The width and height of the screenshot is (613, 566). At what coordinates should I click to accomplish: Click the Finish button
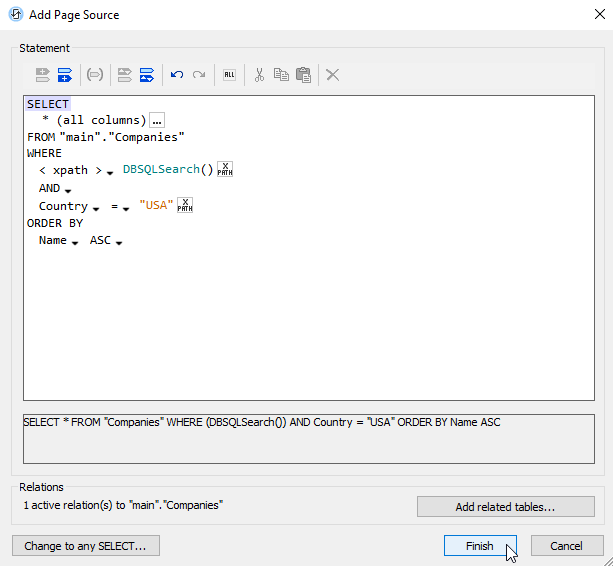point(480,546)
